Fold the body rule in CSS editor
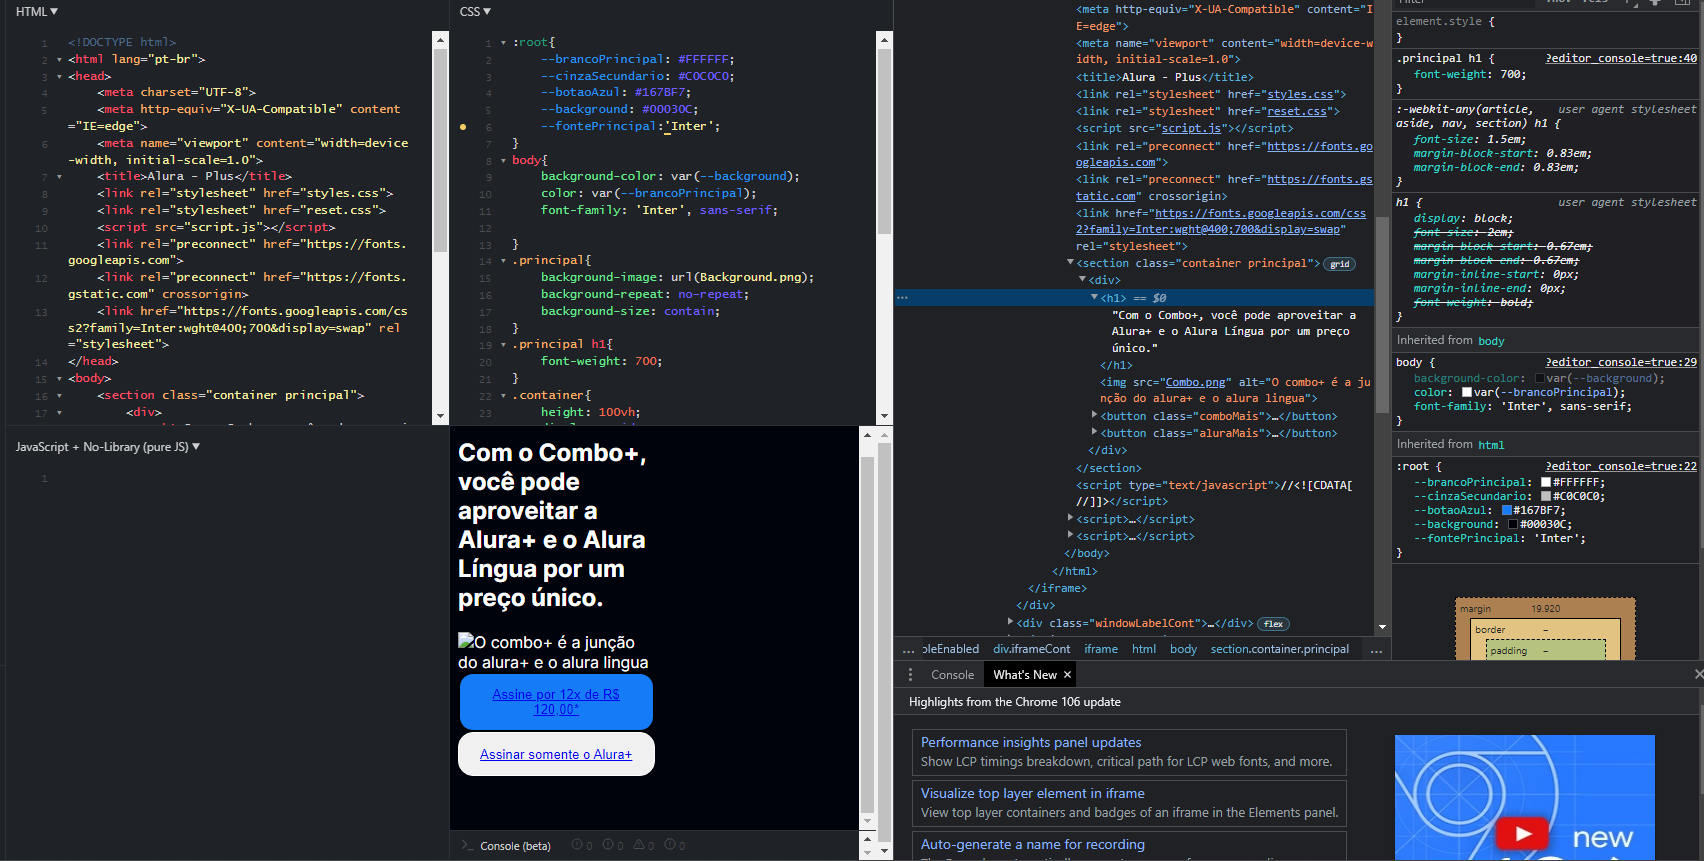Image resolution: width=1704 pixels, height=861 pixels. click(x=503, y=160)
